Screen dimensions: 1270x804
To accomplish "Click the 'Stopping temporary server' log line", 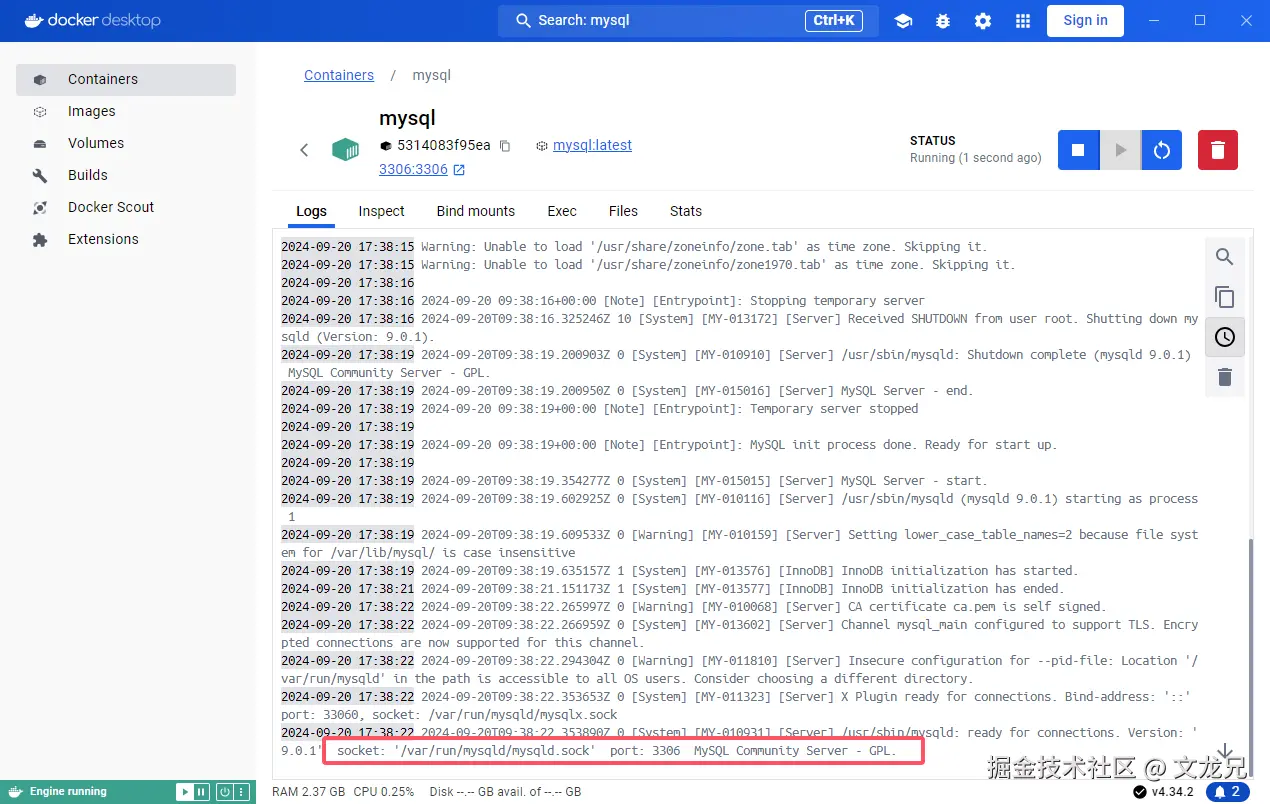I will click(603, 300).
